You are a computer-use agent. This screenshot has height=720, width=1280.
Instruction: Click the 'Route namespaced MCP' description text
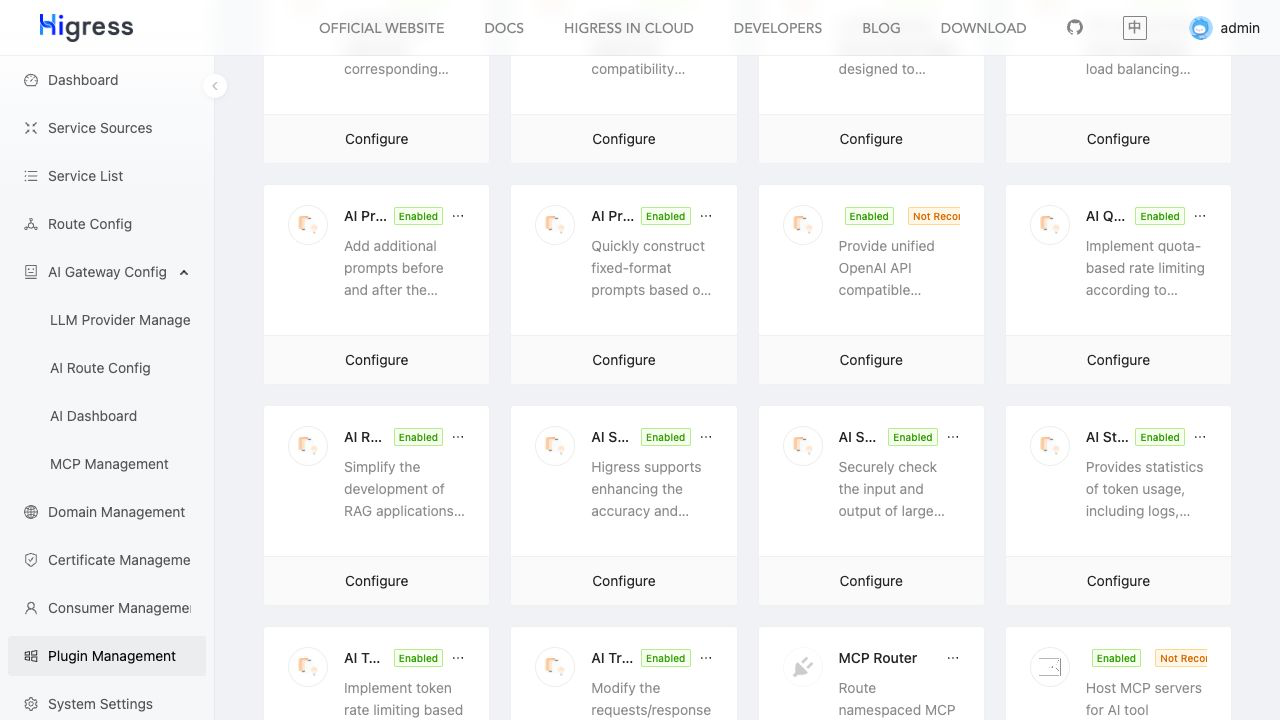[x=897, y=699]
